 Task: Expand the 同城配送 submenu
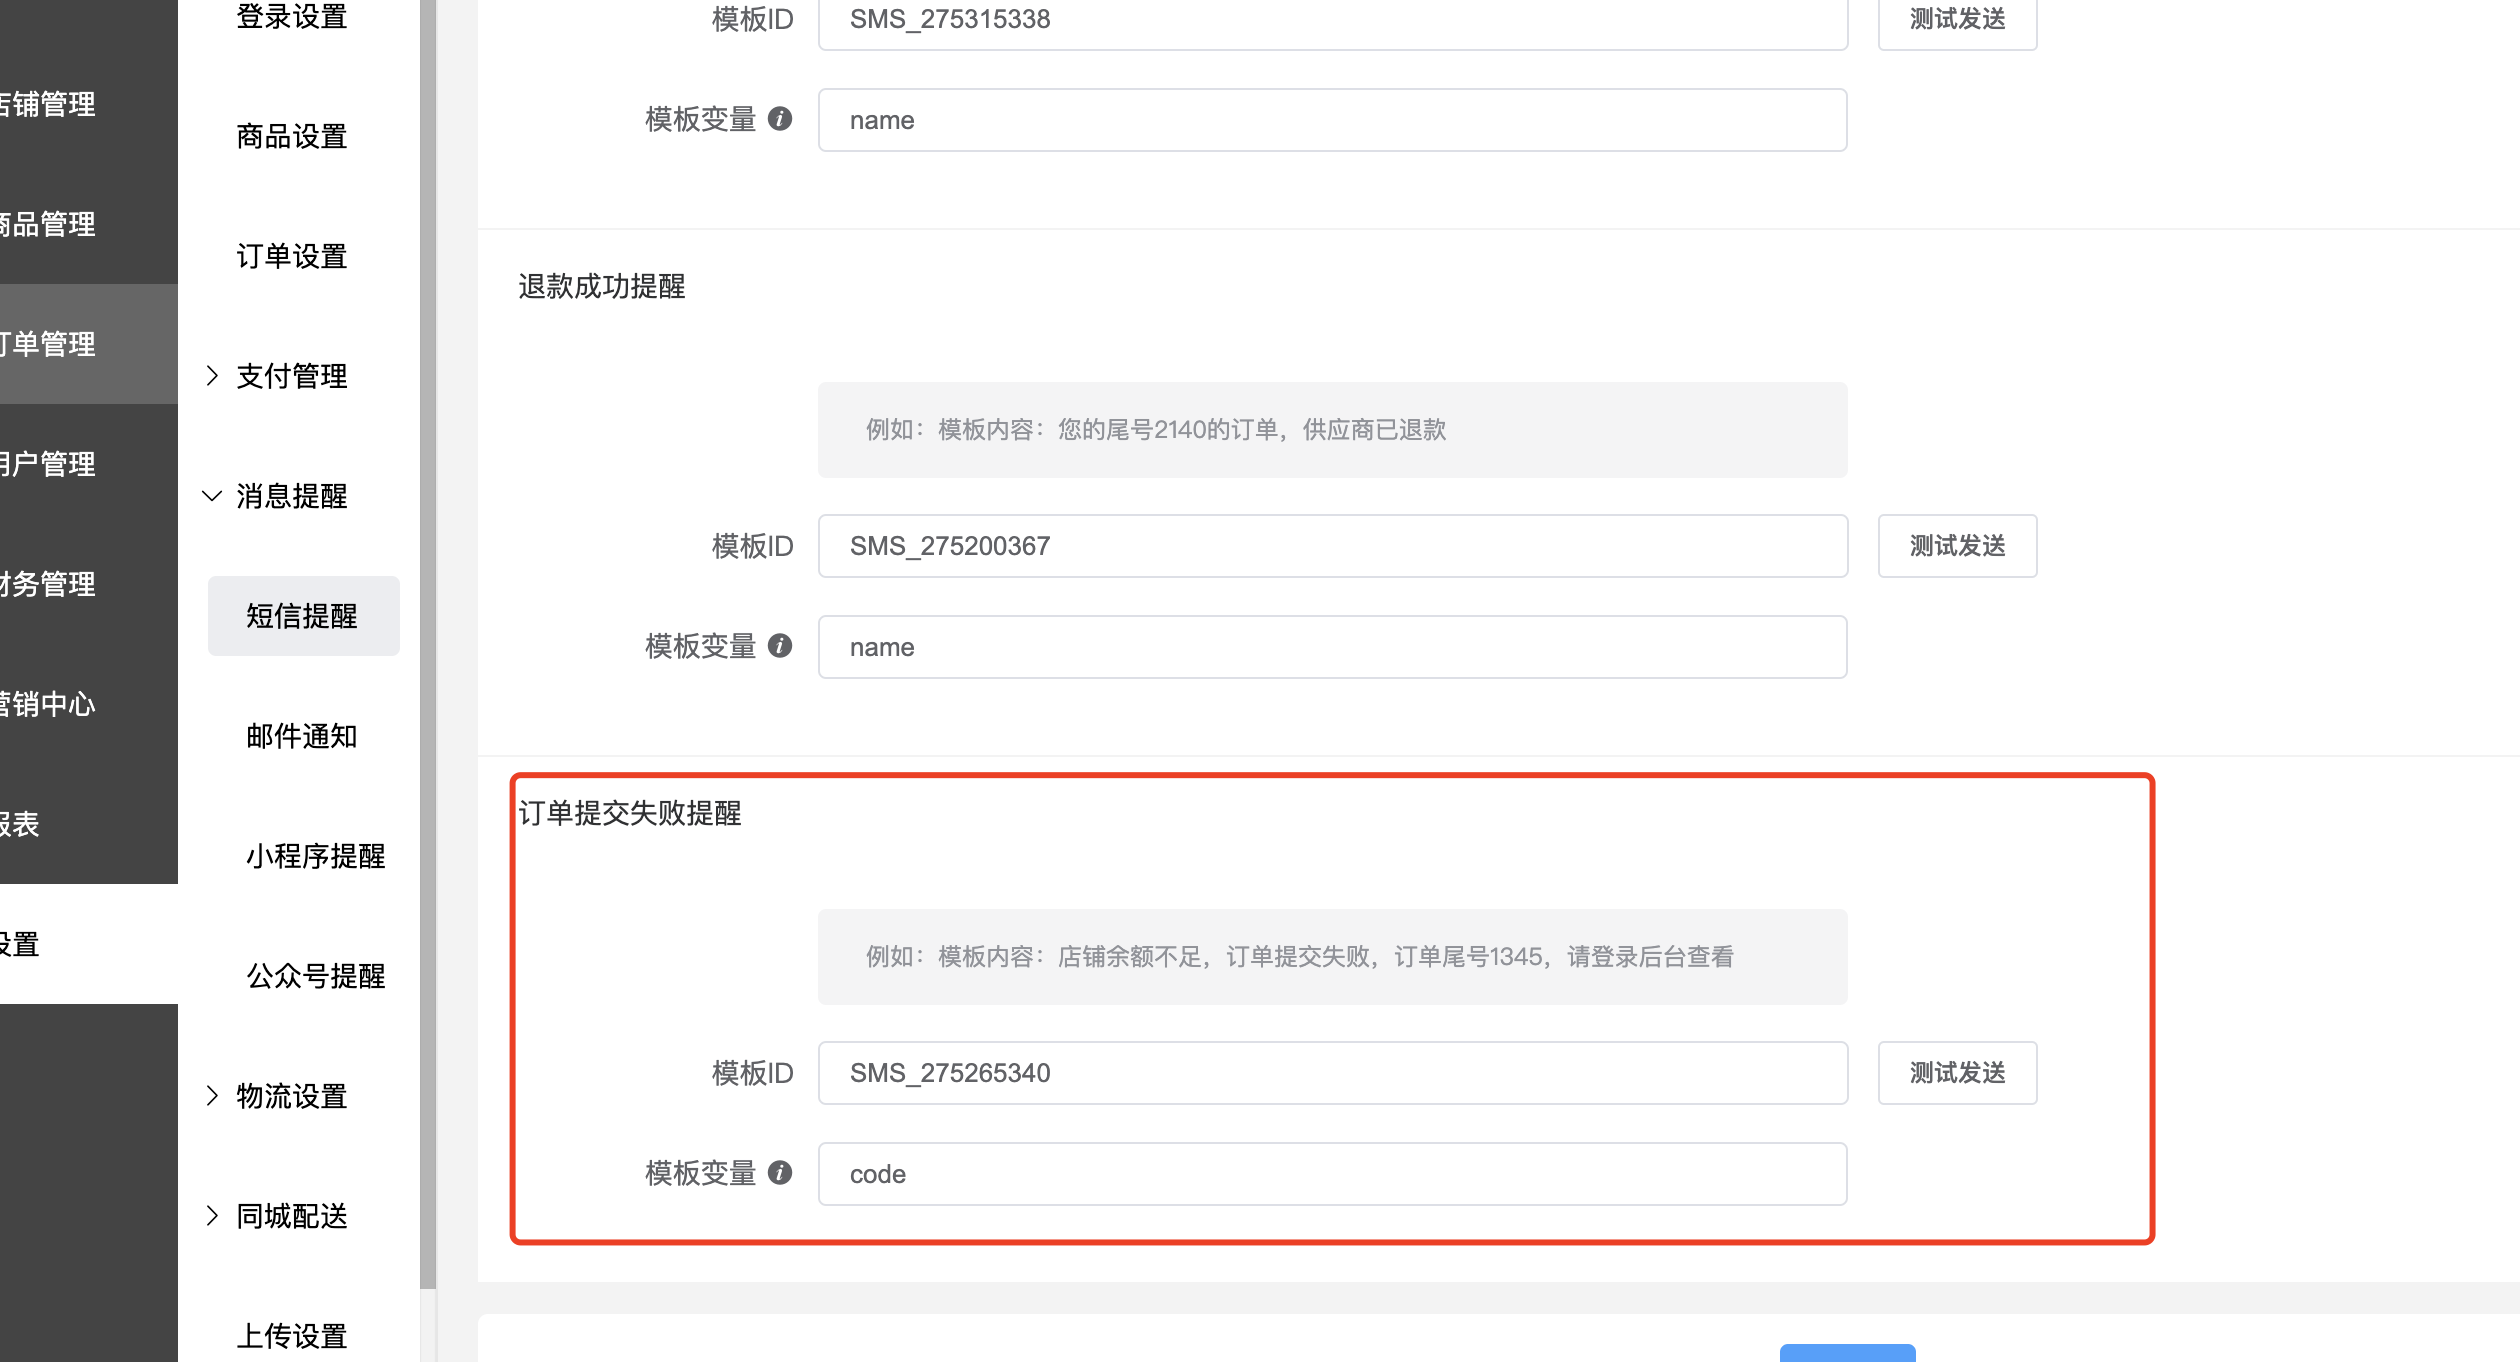coord(290,1216)
